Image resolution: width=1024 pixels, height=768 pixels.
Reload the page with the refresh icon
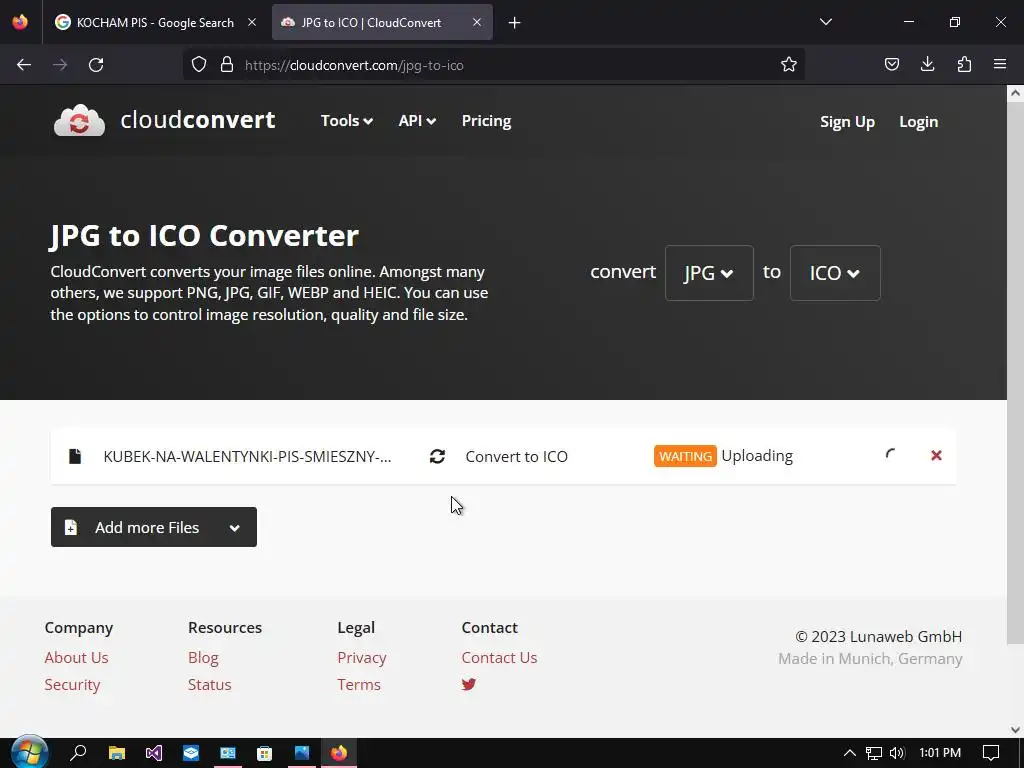point(96,65)
